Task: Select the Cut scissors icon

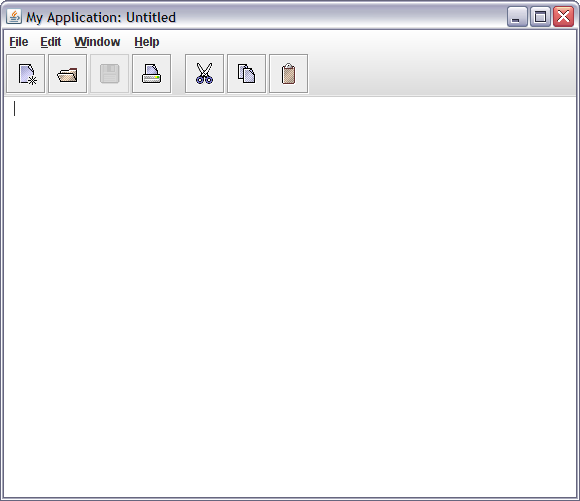Action: (204, 74)
